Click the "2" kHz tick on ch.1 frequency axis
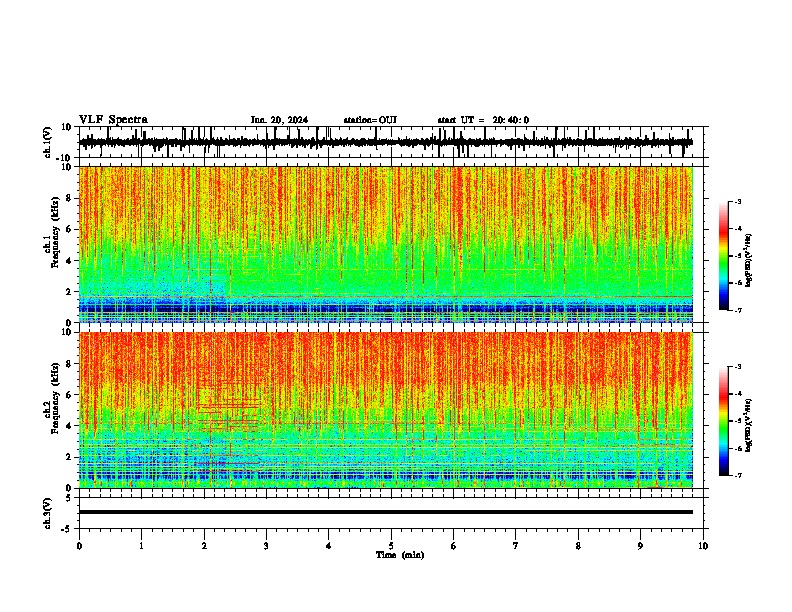Viewport: 792px width, 612px height. coord(69,292)
